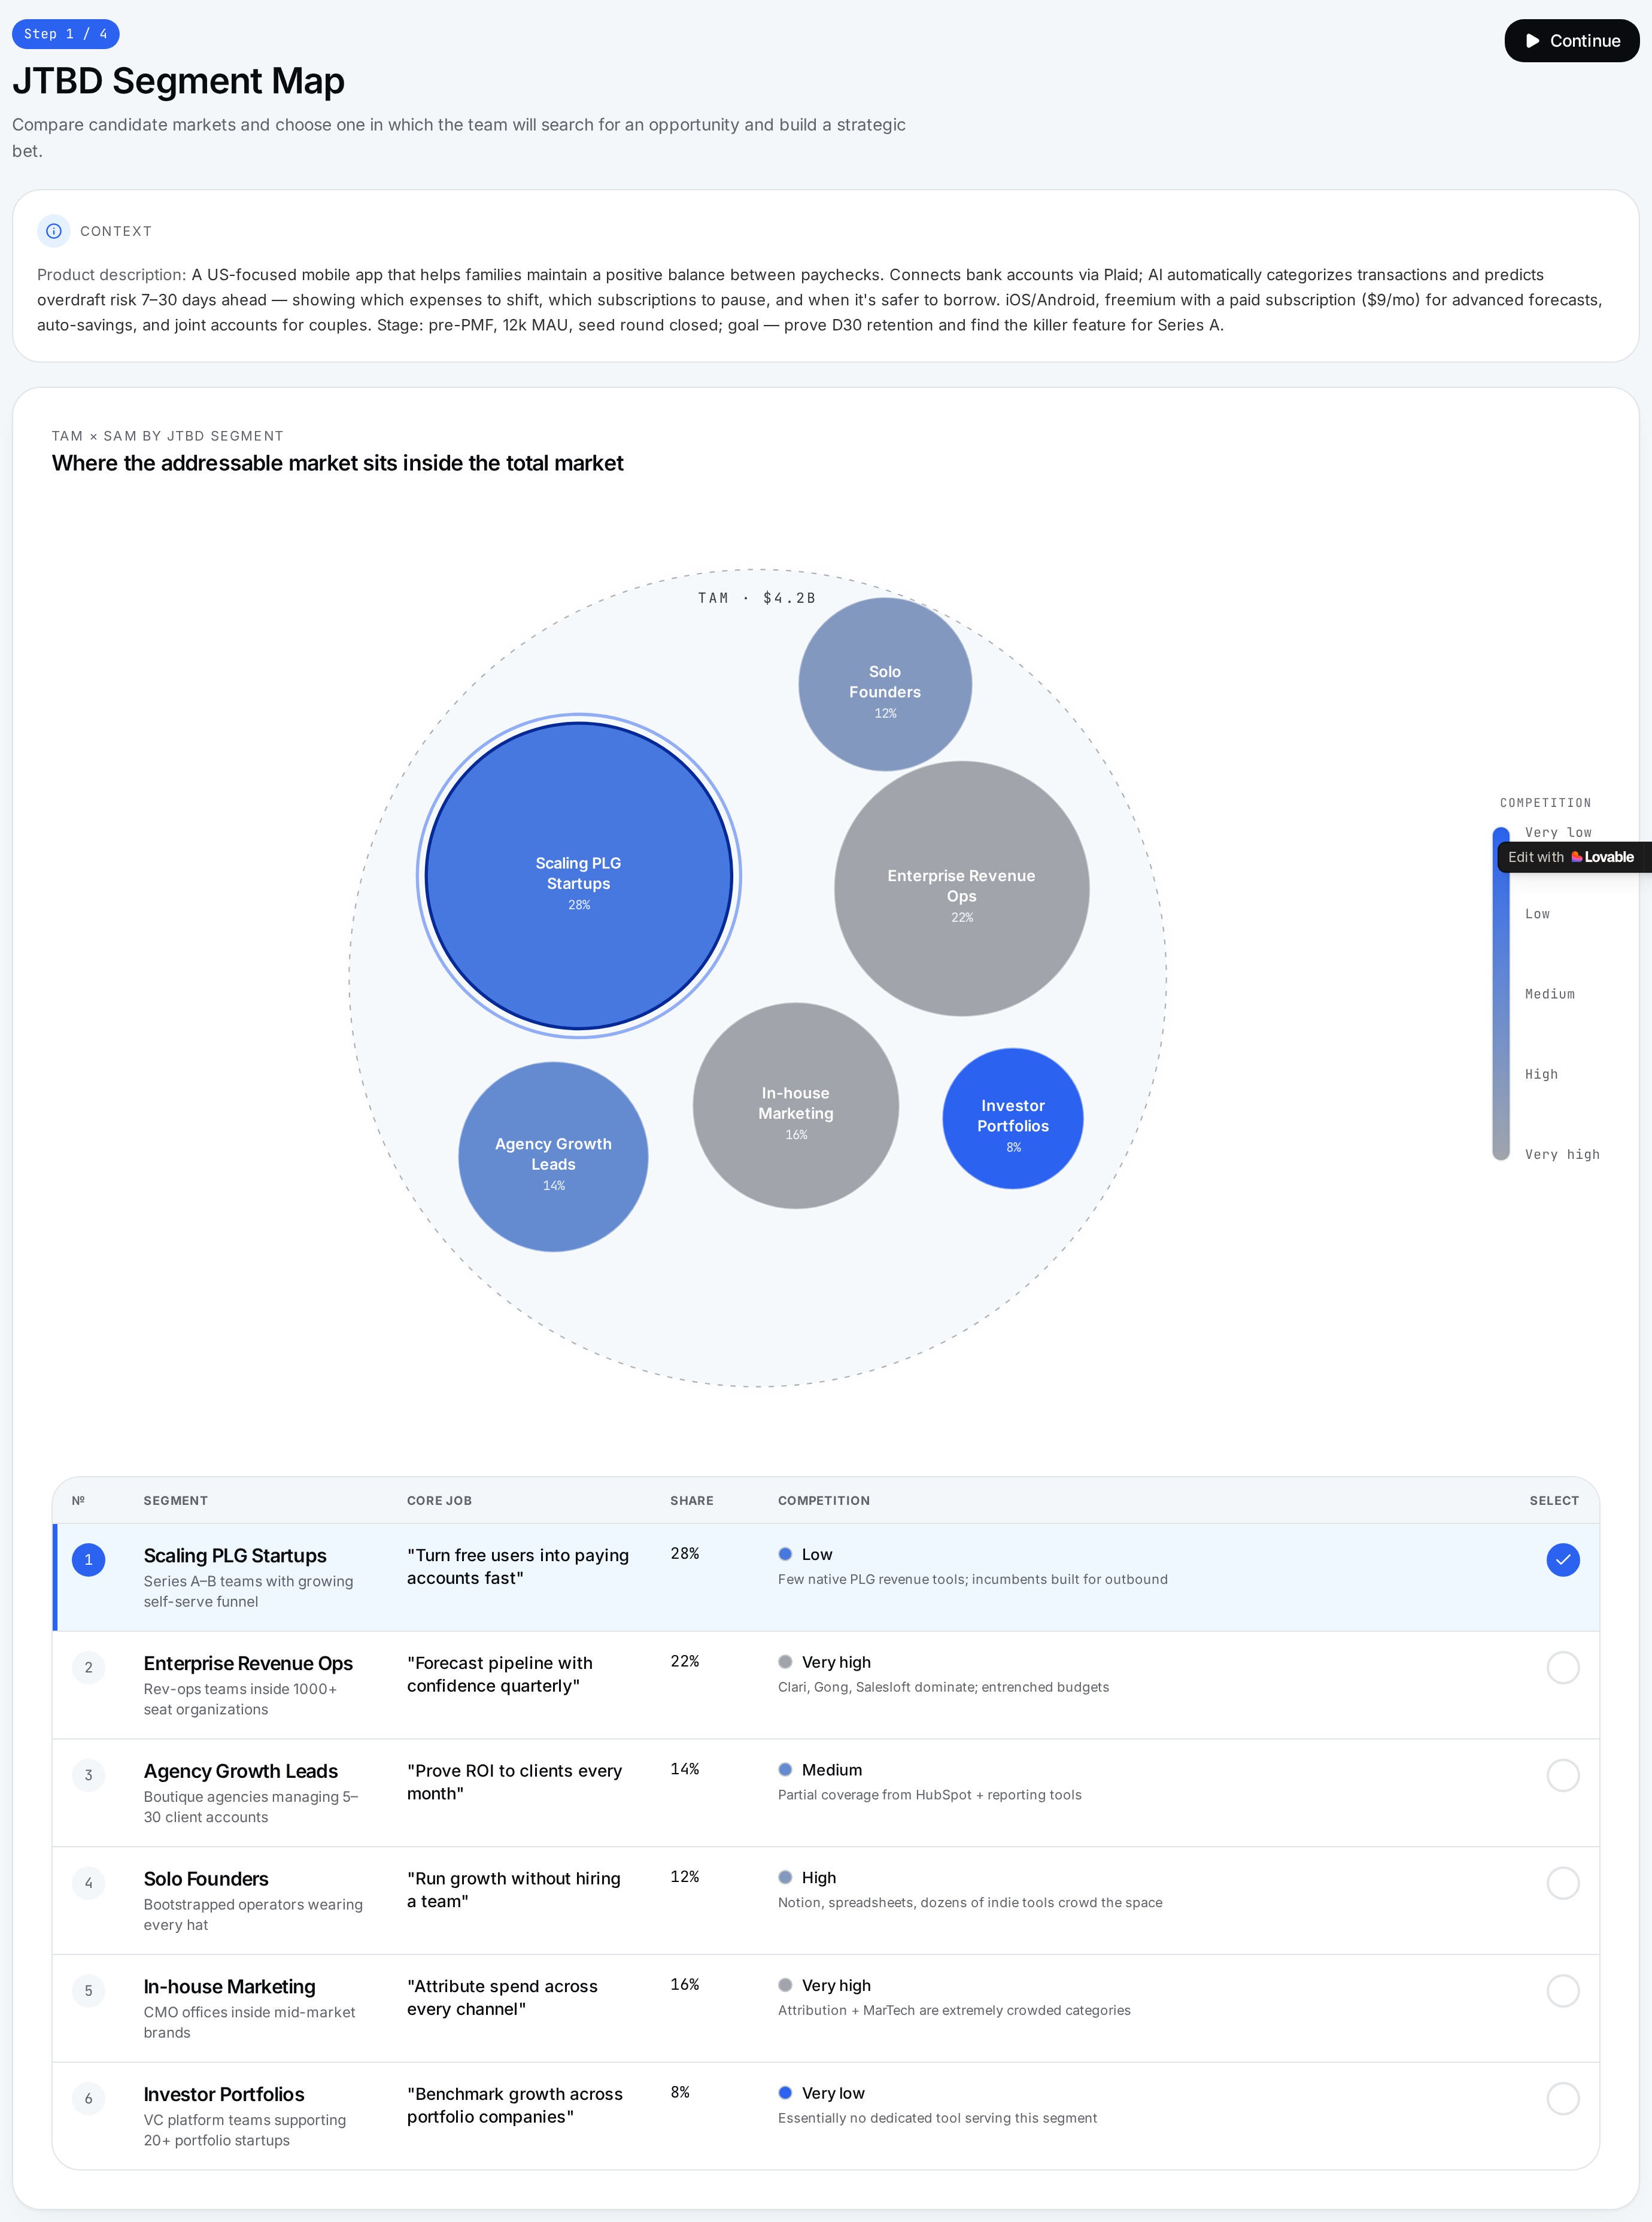Click the SEGMENT column header
1652x2222 pixels.
pos(176,1501)
